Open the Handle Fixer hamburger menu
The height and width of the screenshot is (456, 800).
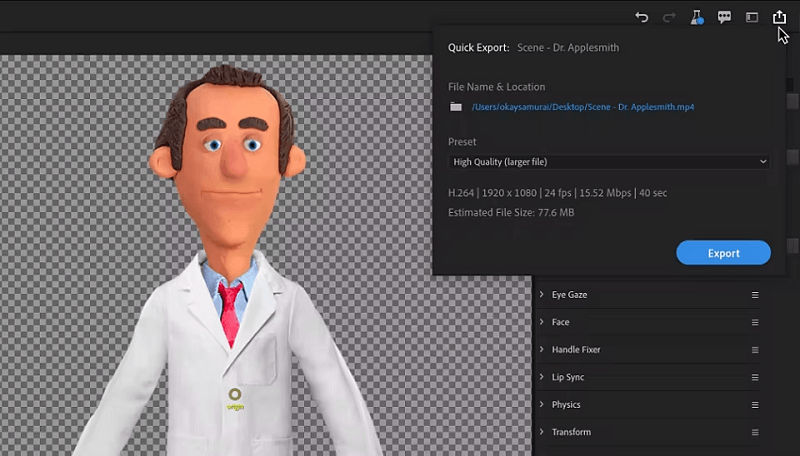(x=755, y=350)
